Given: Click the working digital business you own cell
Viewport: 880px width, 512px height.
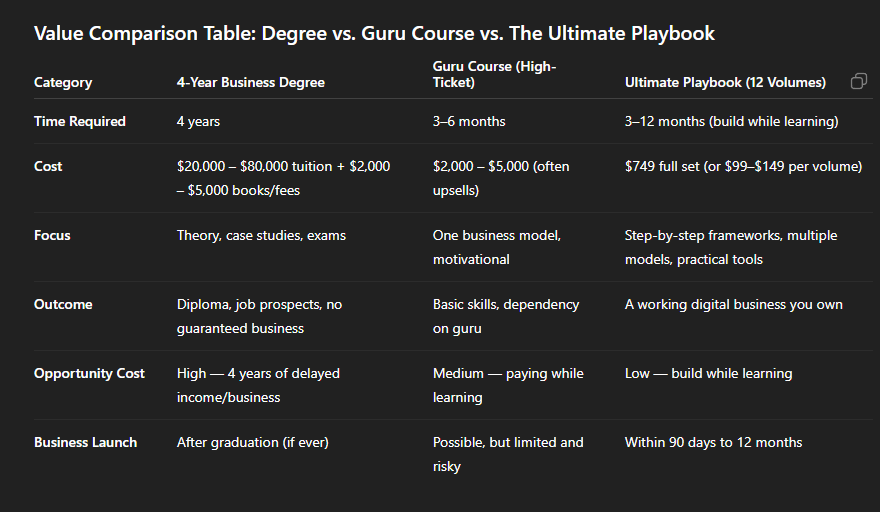Looking at the screenshot, I should [x=733, y=305].
